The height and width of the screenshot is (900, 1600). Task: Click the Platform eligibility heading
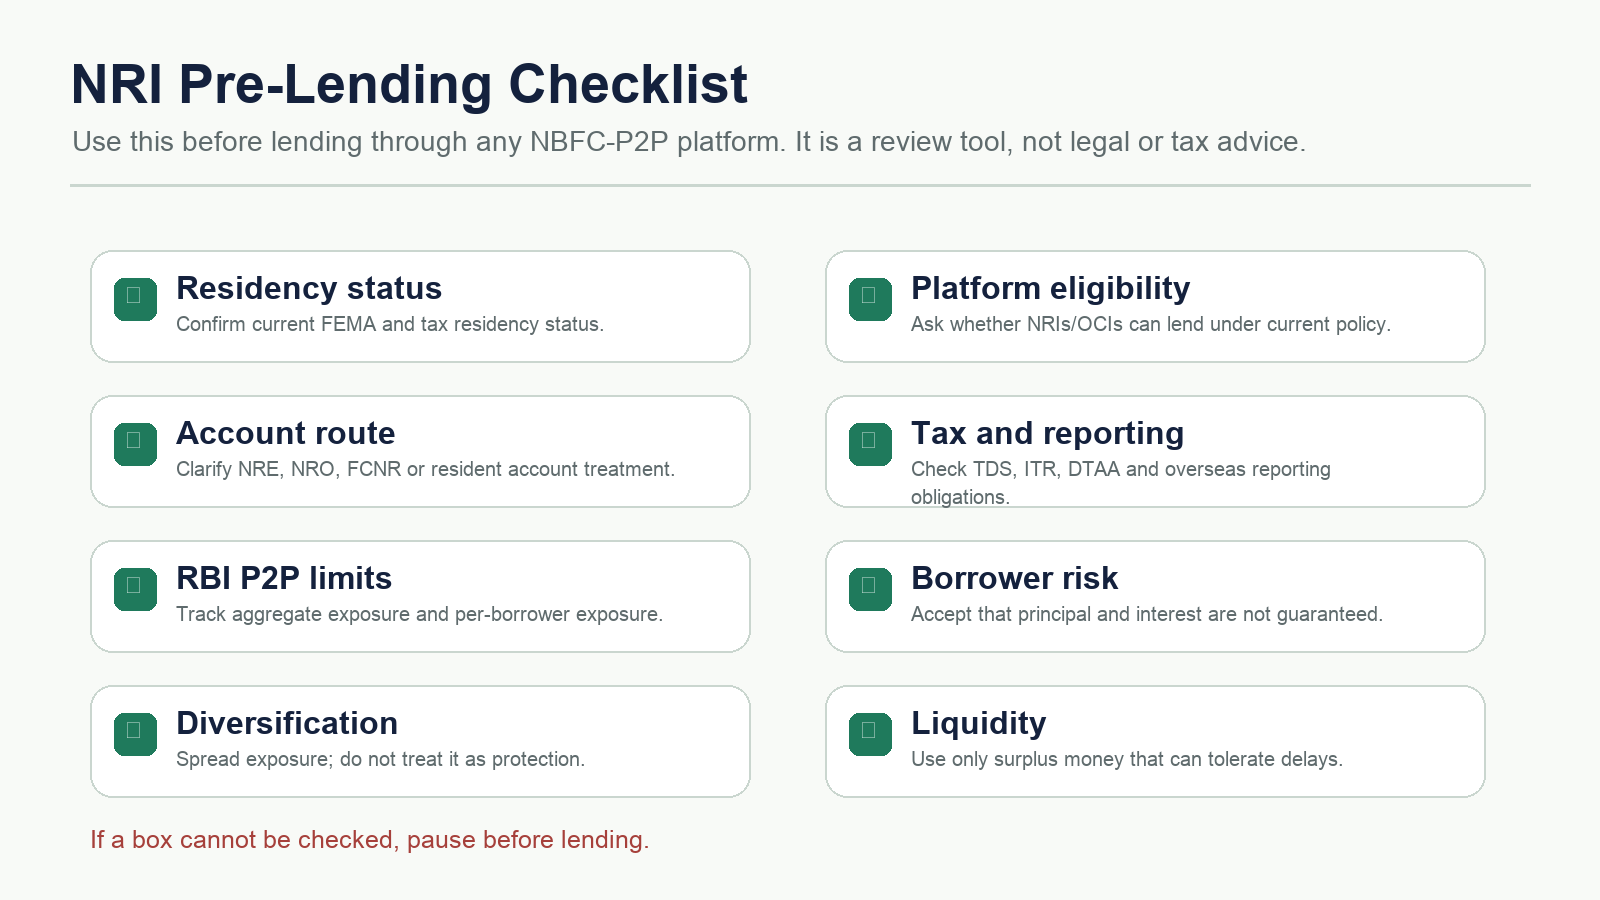(1050, 288)
